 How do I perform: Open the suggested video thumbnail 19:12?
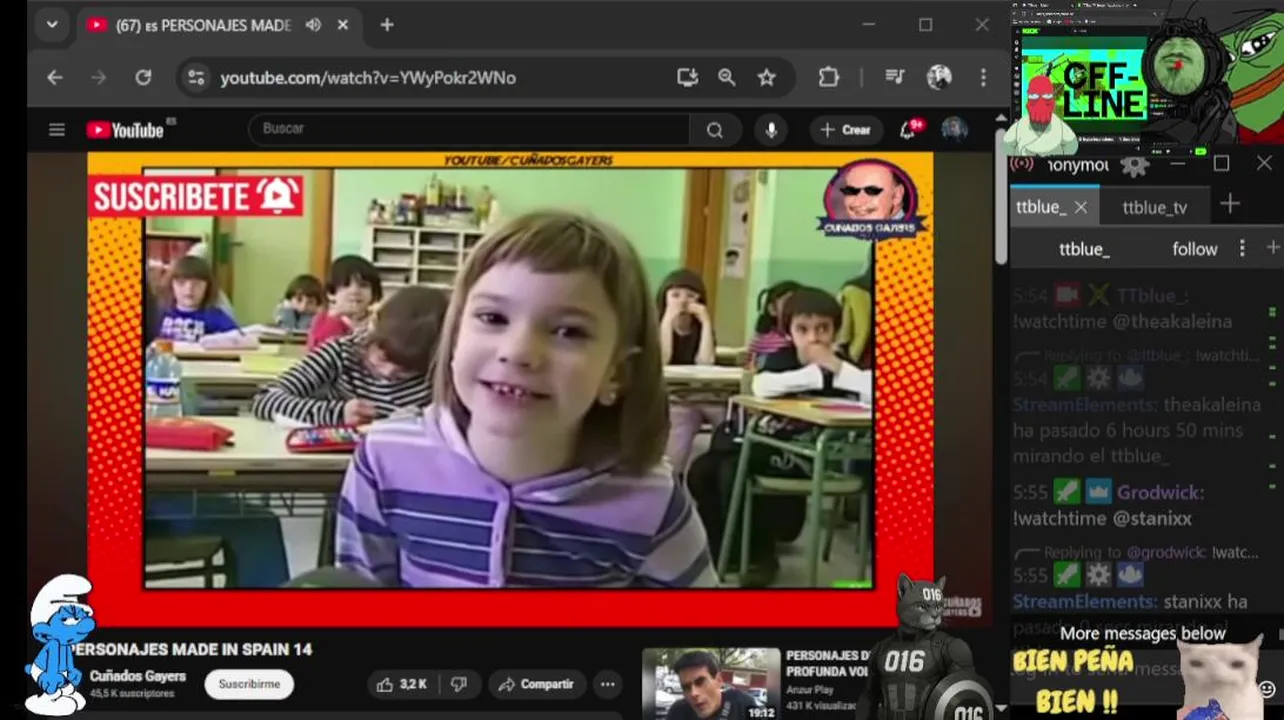point(711,684)
